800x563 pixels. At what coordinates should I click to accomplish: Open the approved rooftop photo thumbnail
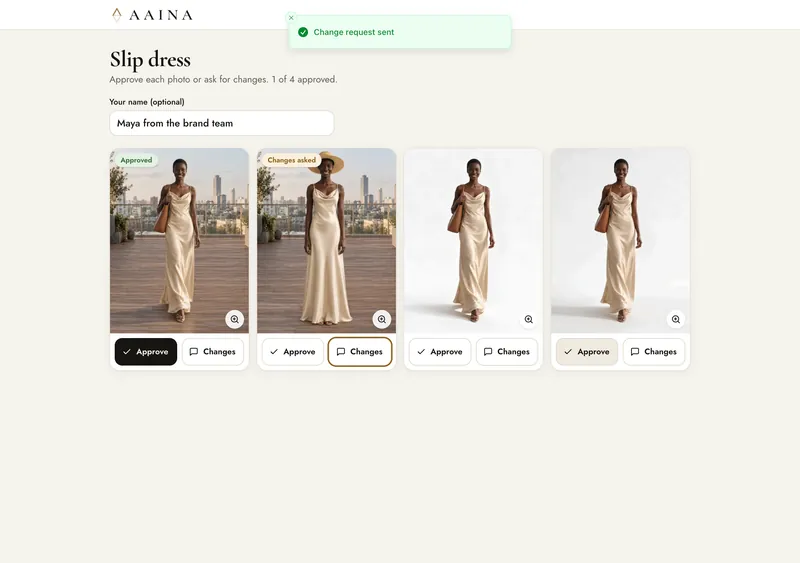coord(179,240)
